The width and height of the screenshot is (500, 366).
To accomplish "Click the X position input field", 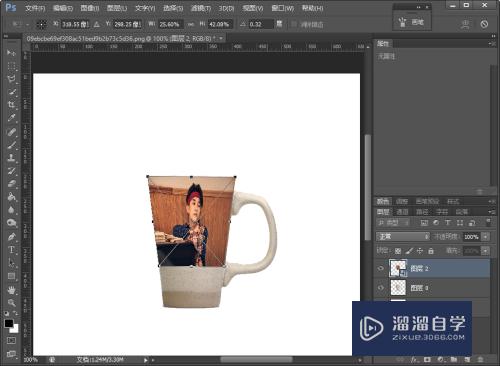I will tap(75, 24).
